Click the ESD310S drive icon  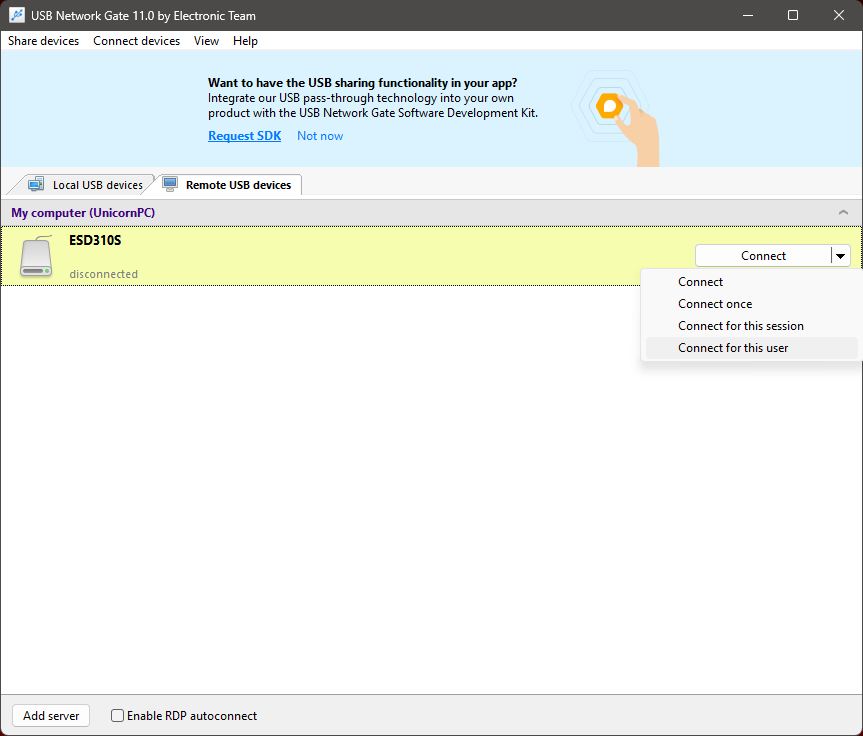point(36,257)
